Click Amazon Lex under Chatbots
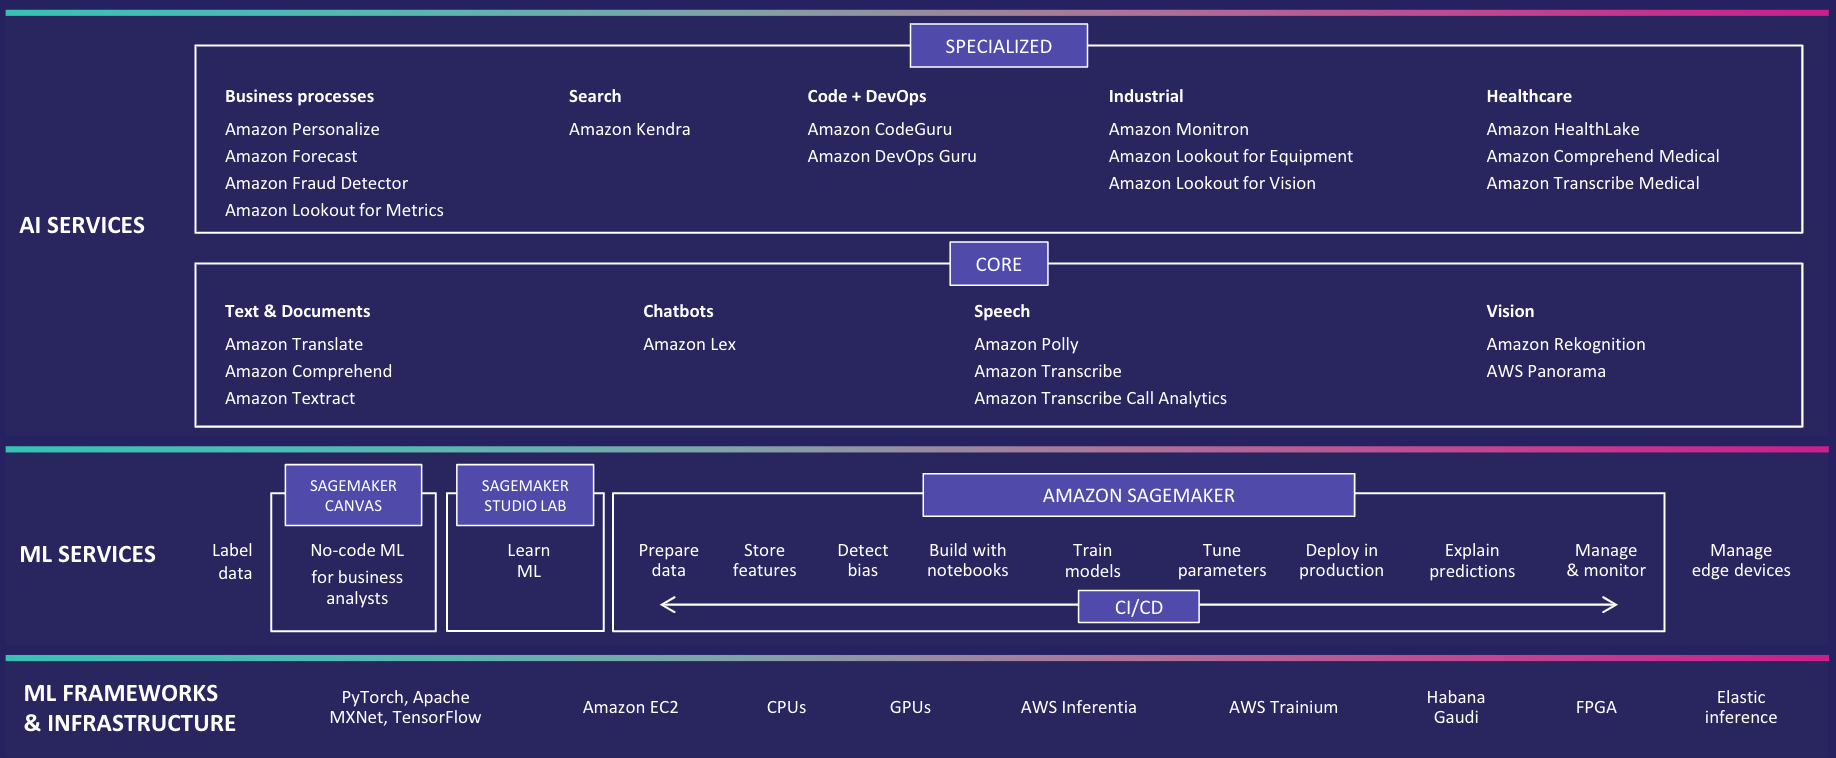1836x758 pixels. coord(689,344)
